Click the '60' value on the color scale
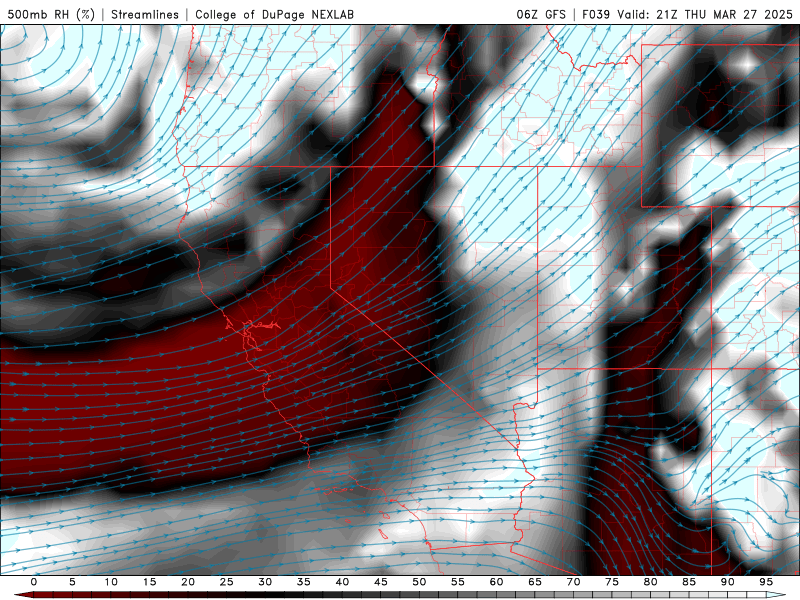Image resolution: width=800 pixels, height=600 pixels. click(x=496, y=582)
